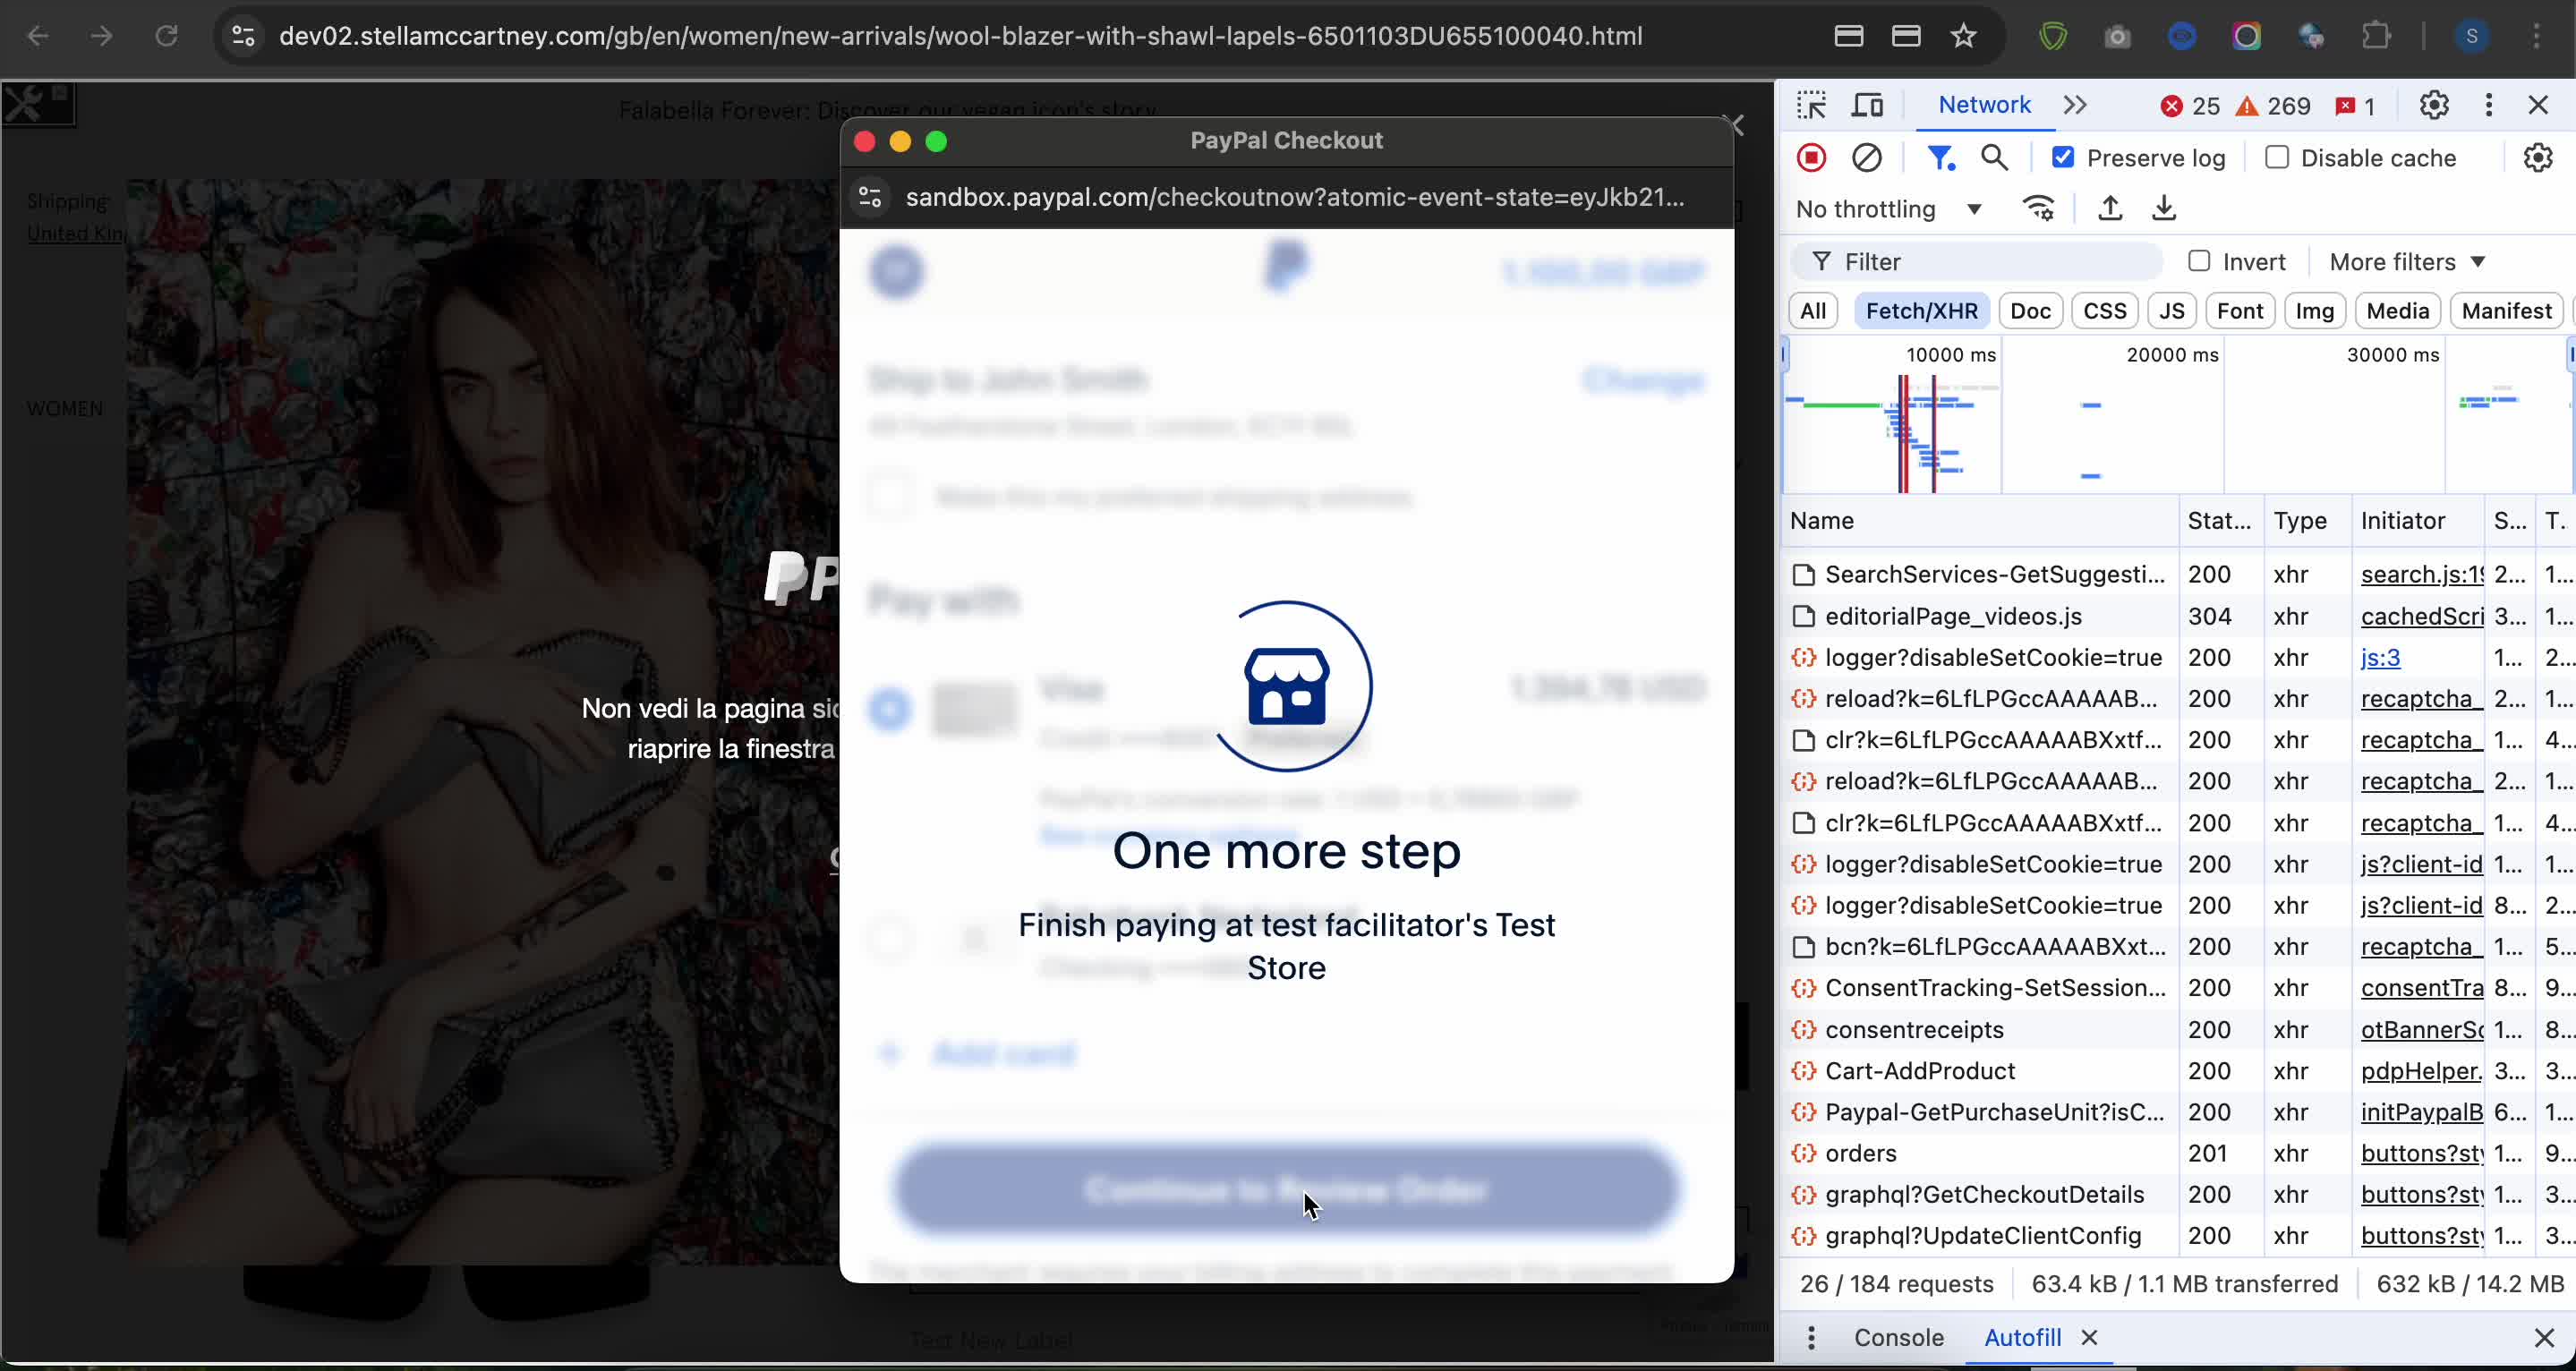
Task: Toggle device toolbar emulation icon
Action: coord(1867,105)
